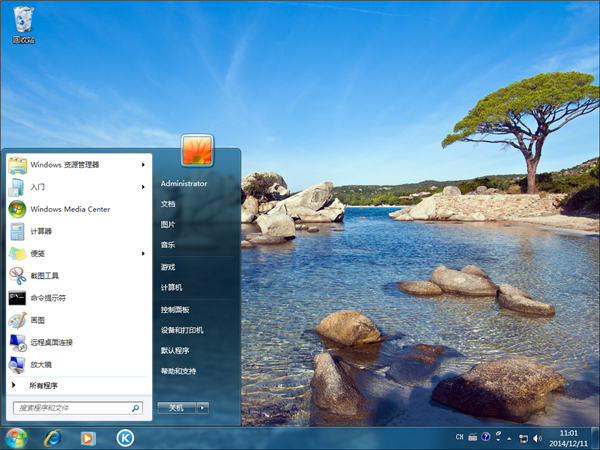Click the volume speaker tray icon

coord(538,437)
